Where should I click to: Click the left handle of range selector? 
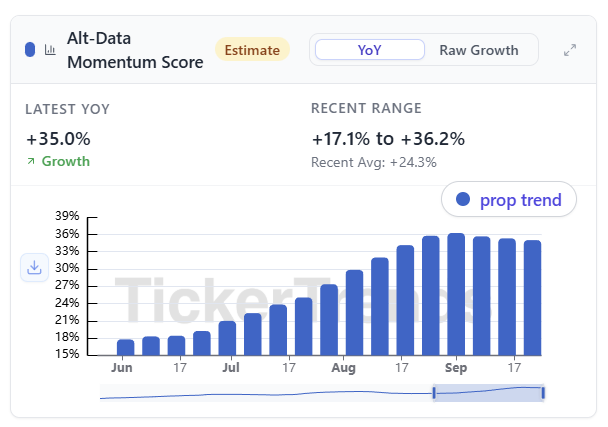434,393
